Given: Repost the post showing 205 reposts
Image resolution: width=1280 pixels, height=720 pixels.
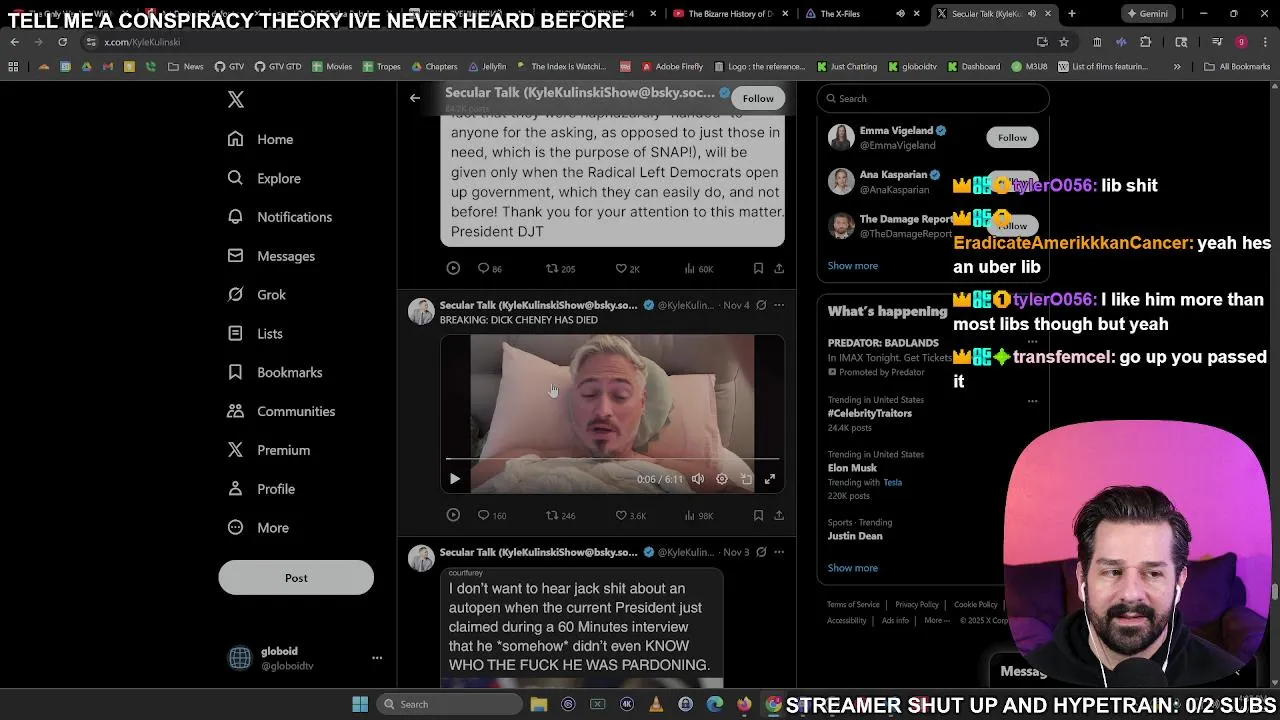Looking at the screenshot, I should 560,268.
